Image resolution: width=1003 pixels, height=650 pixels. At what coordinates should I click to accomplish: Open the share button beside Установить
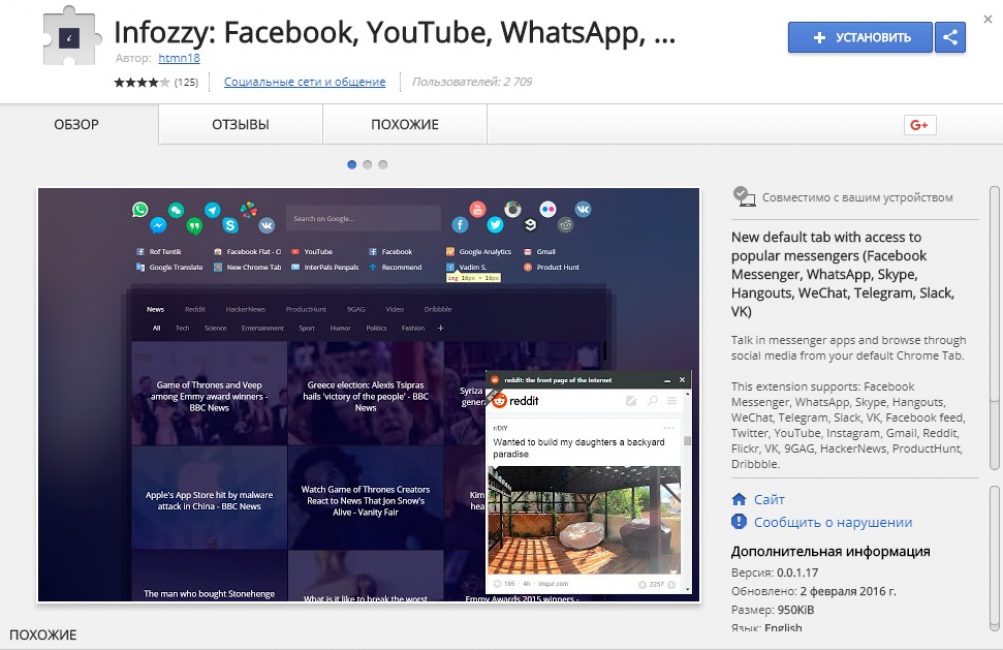950,37
